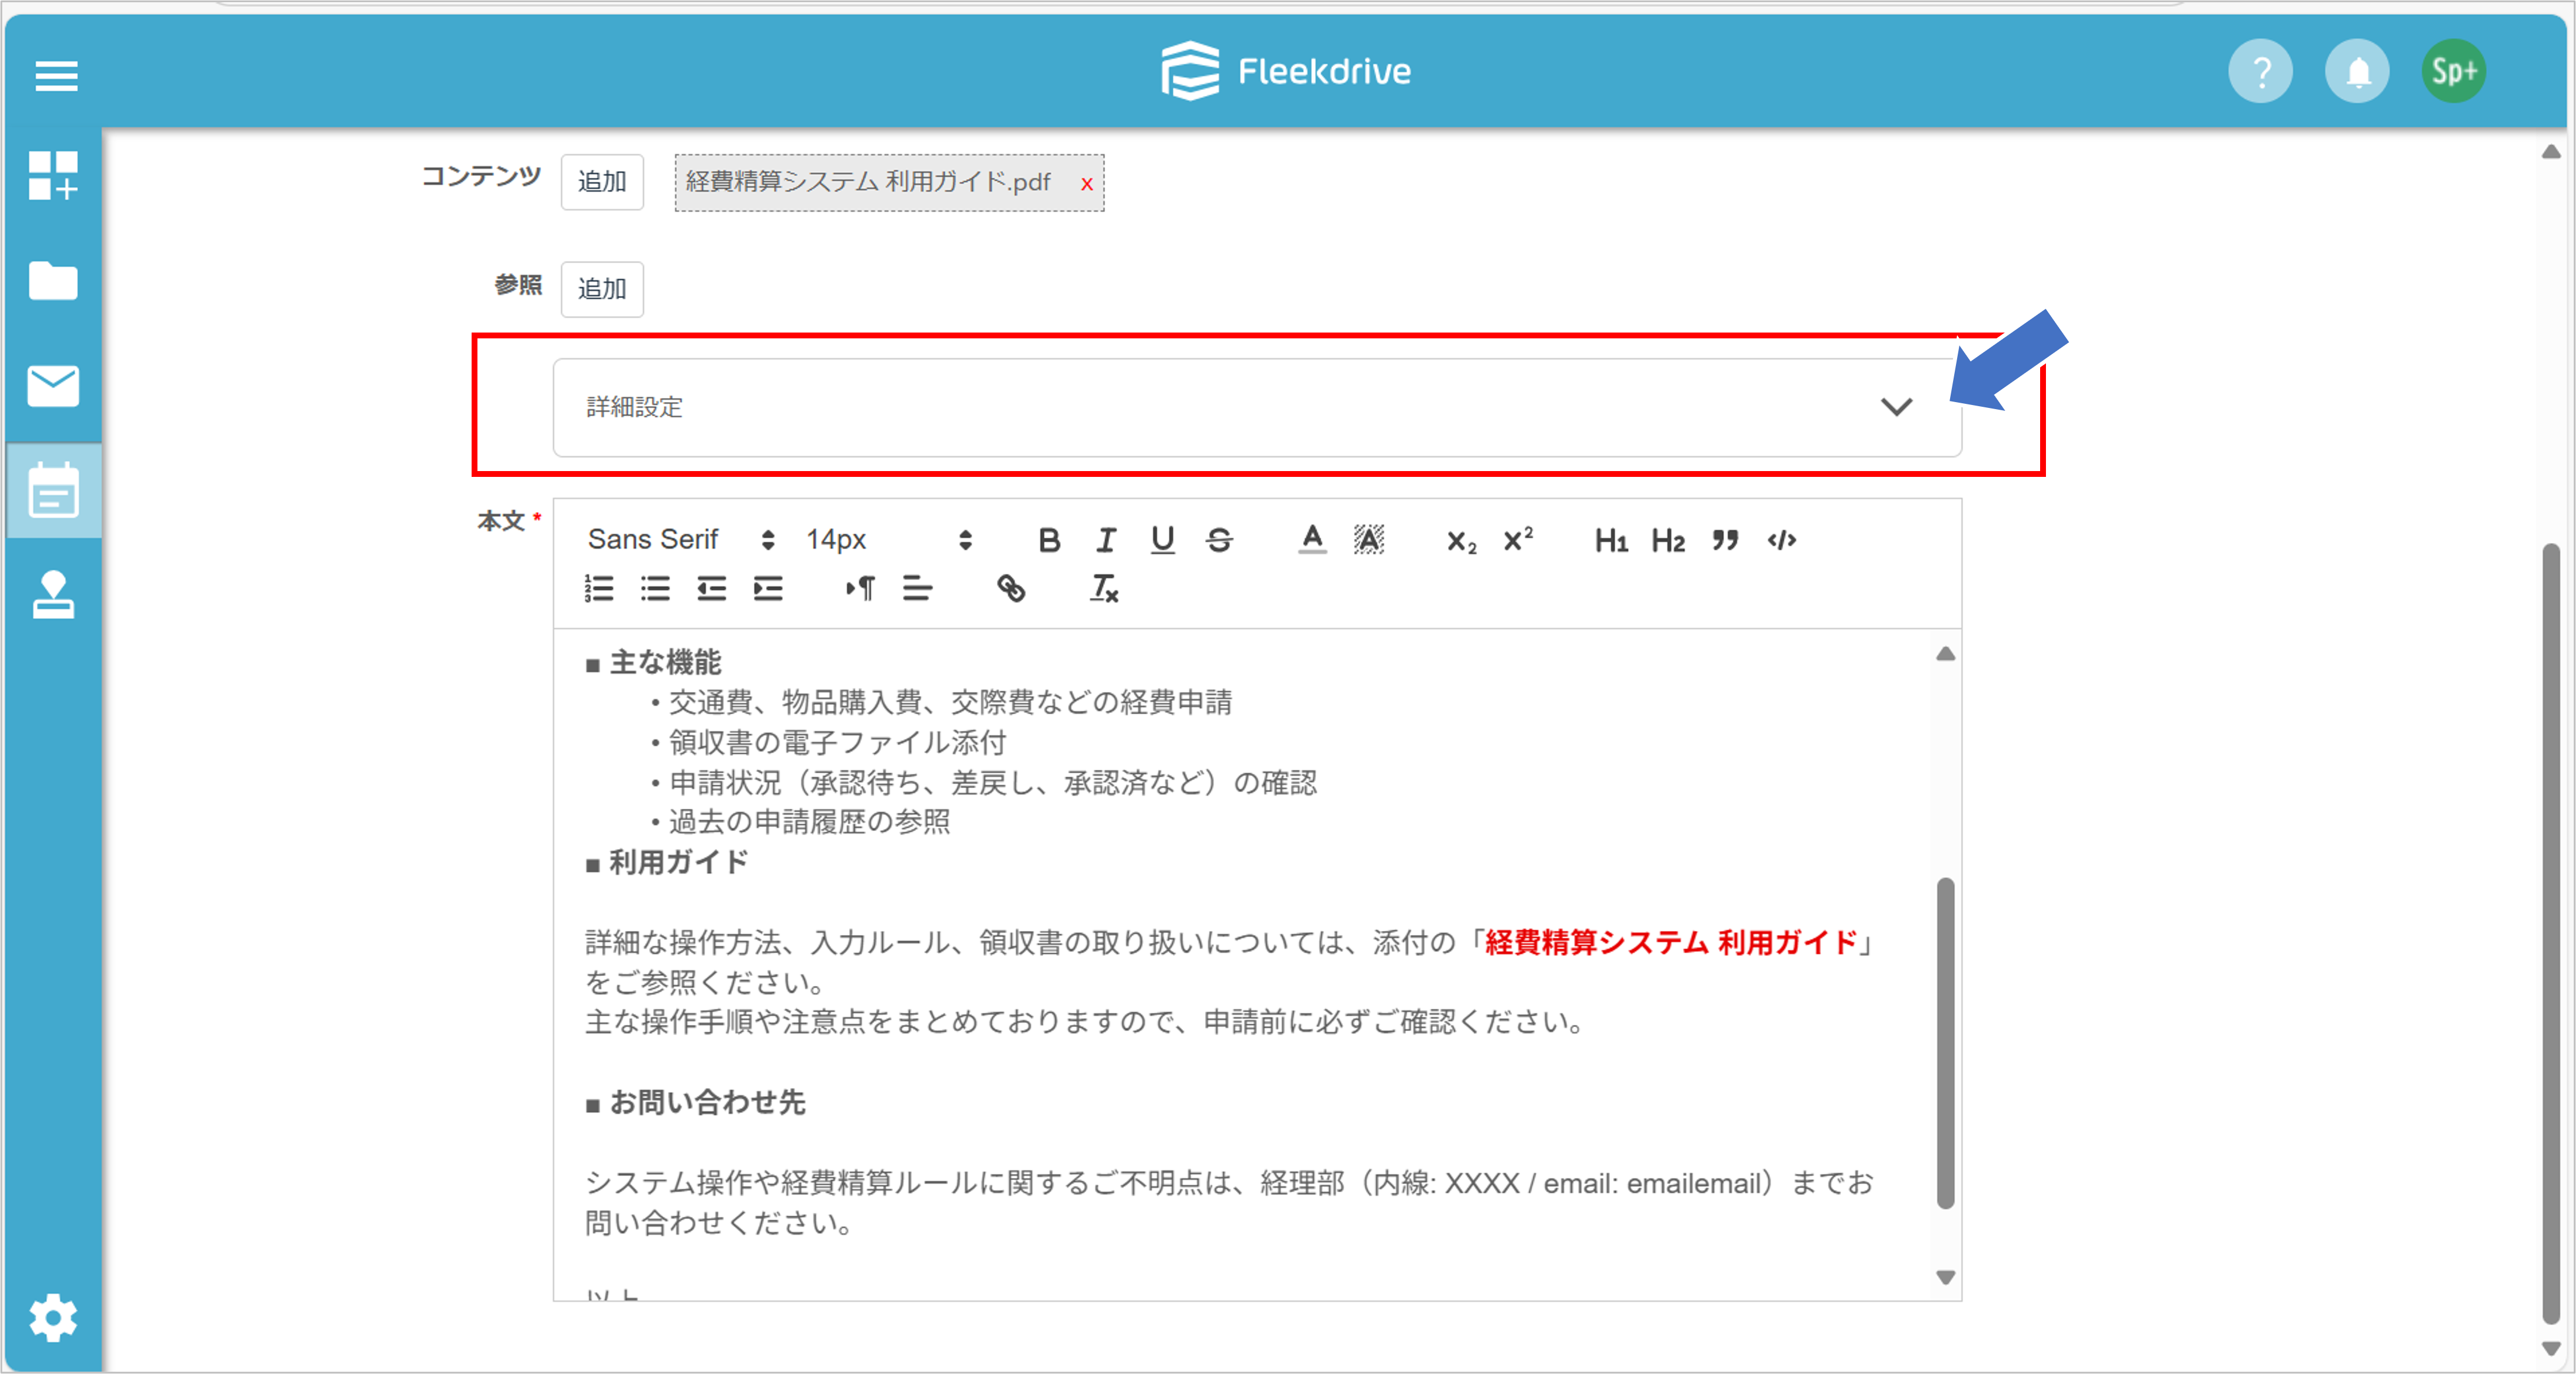Insert a code block
Screen dimensions: 2576x1374
click(x=1782, y=540)
